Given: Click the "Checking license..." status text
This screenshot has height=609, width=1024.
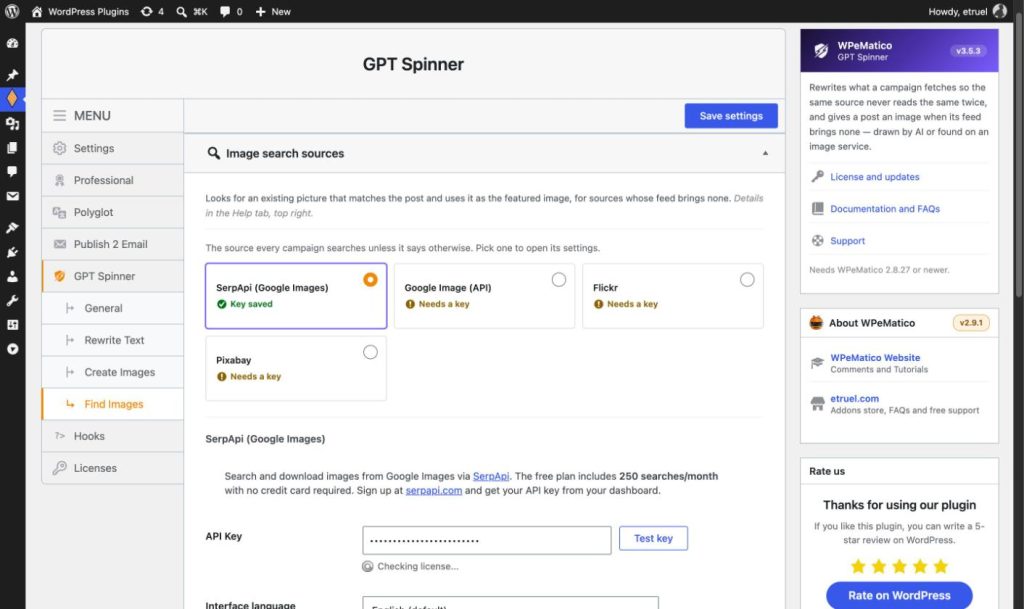Looking at the screenshot, I should (x=417, y=566).
